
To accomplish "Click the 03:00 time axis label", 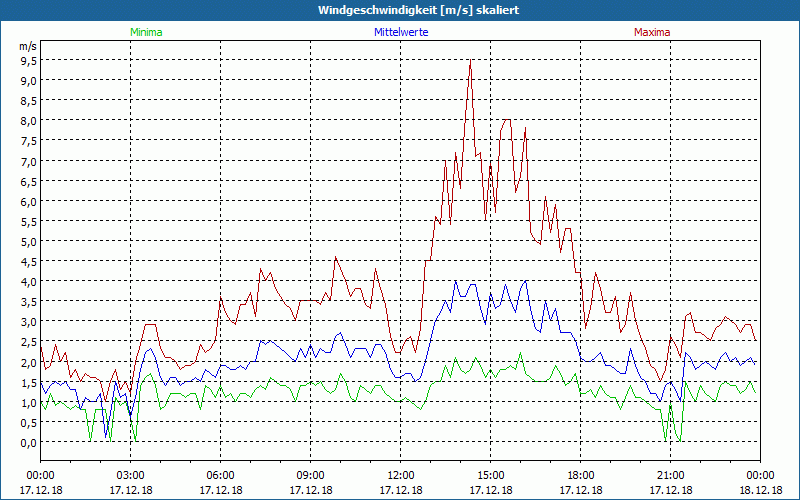I will [131, 476].
